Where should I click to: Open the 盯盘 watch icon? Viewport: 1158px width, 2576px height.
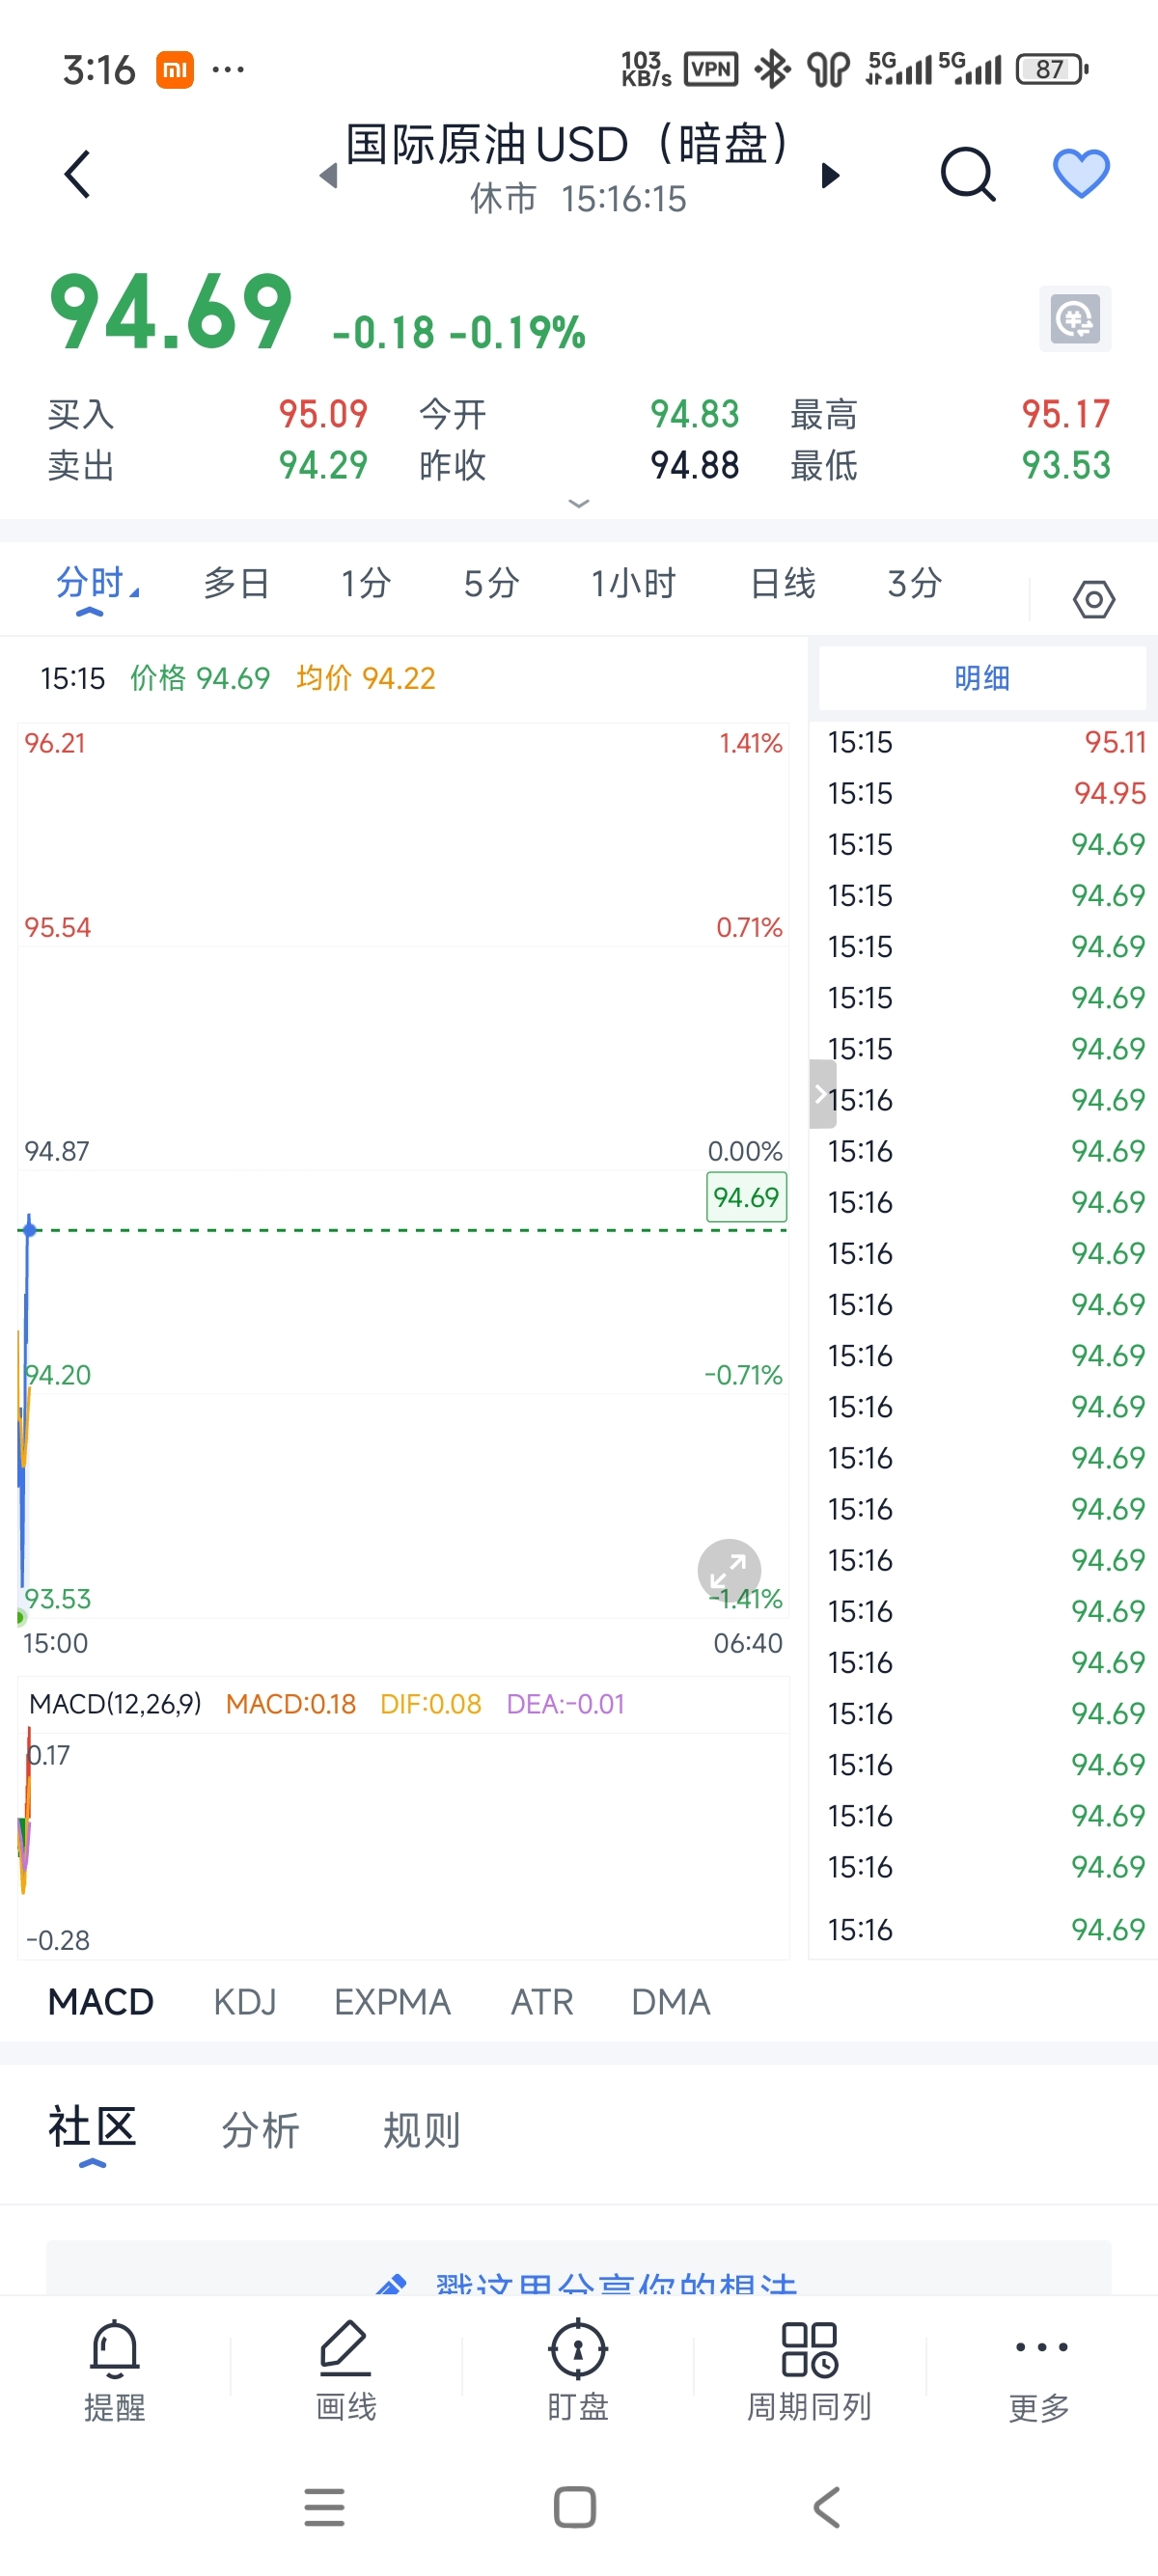[578, 2368]
